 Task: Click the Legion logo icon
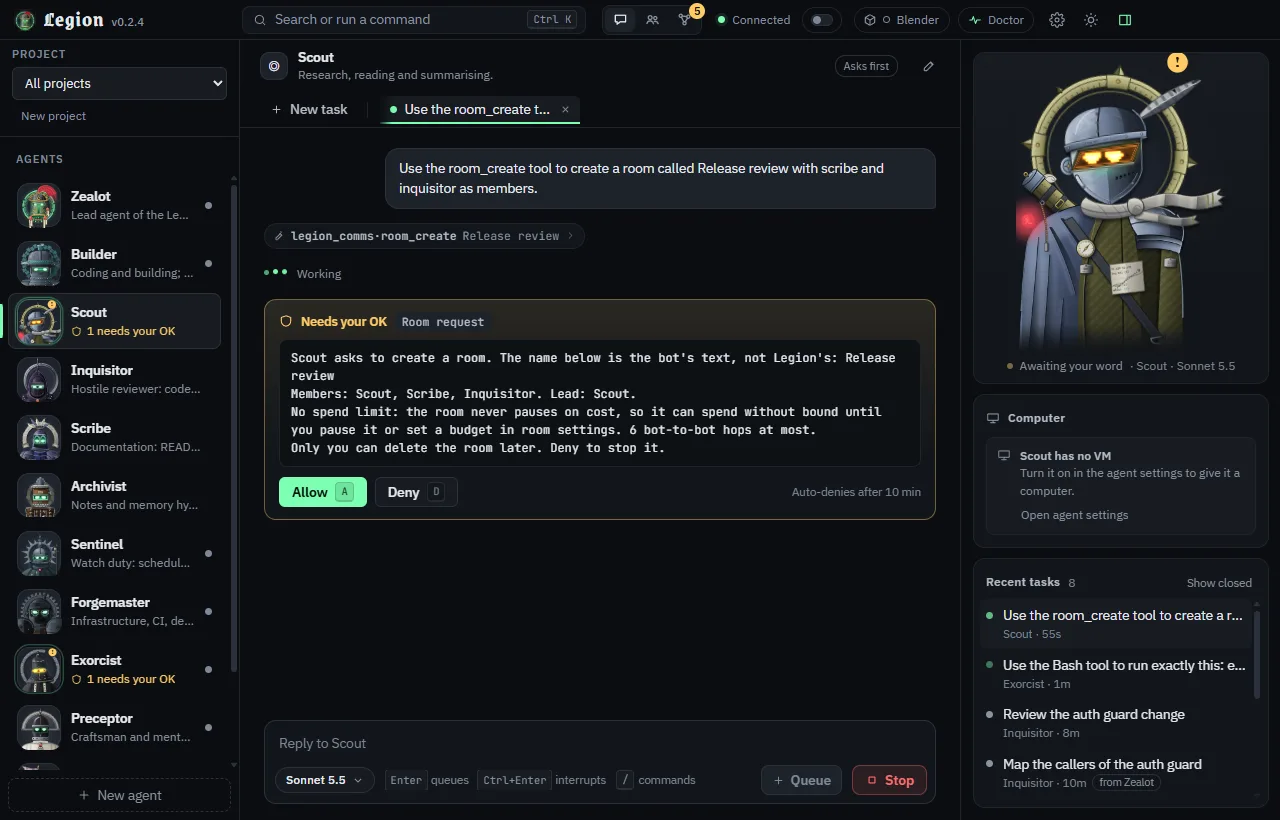pos(25,20)
